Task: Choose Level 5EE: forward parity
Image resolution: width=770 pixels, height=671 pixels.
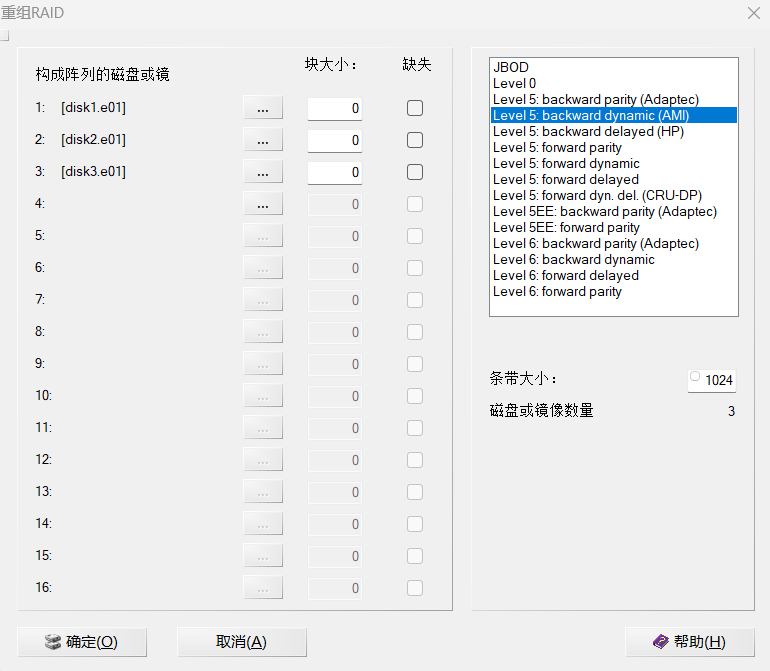Action: point(566,228)
